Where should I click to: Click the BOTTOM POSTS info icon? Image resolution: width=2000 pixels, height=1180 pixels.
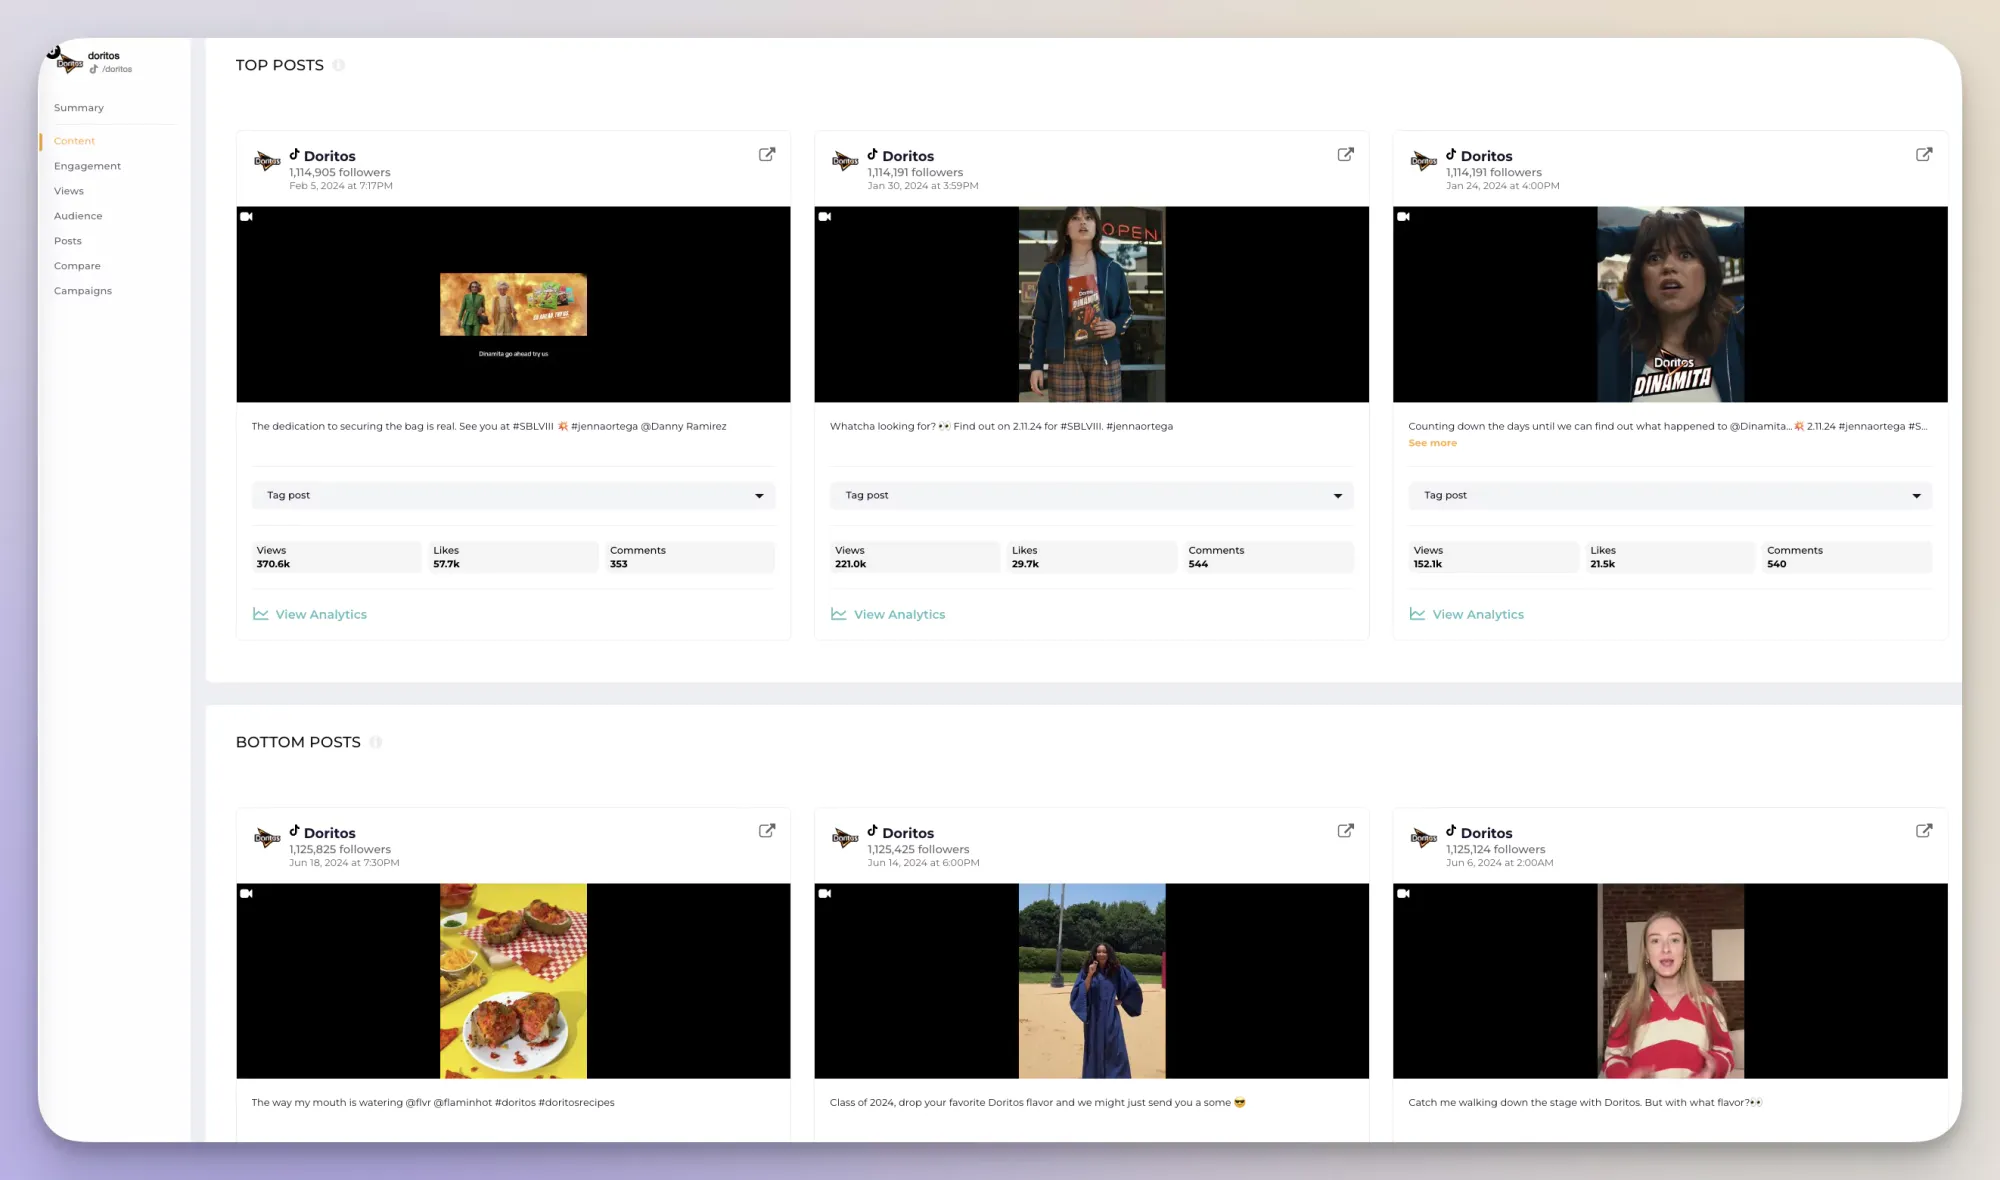(x=376, y=742)
